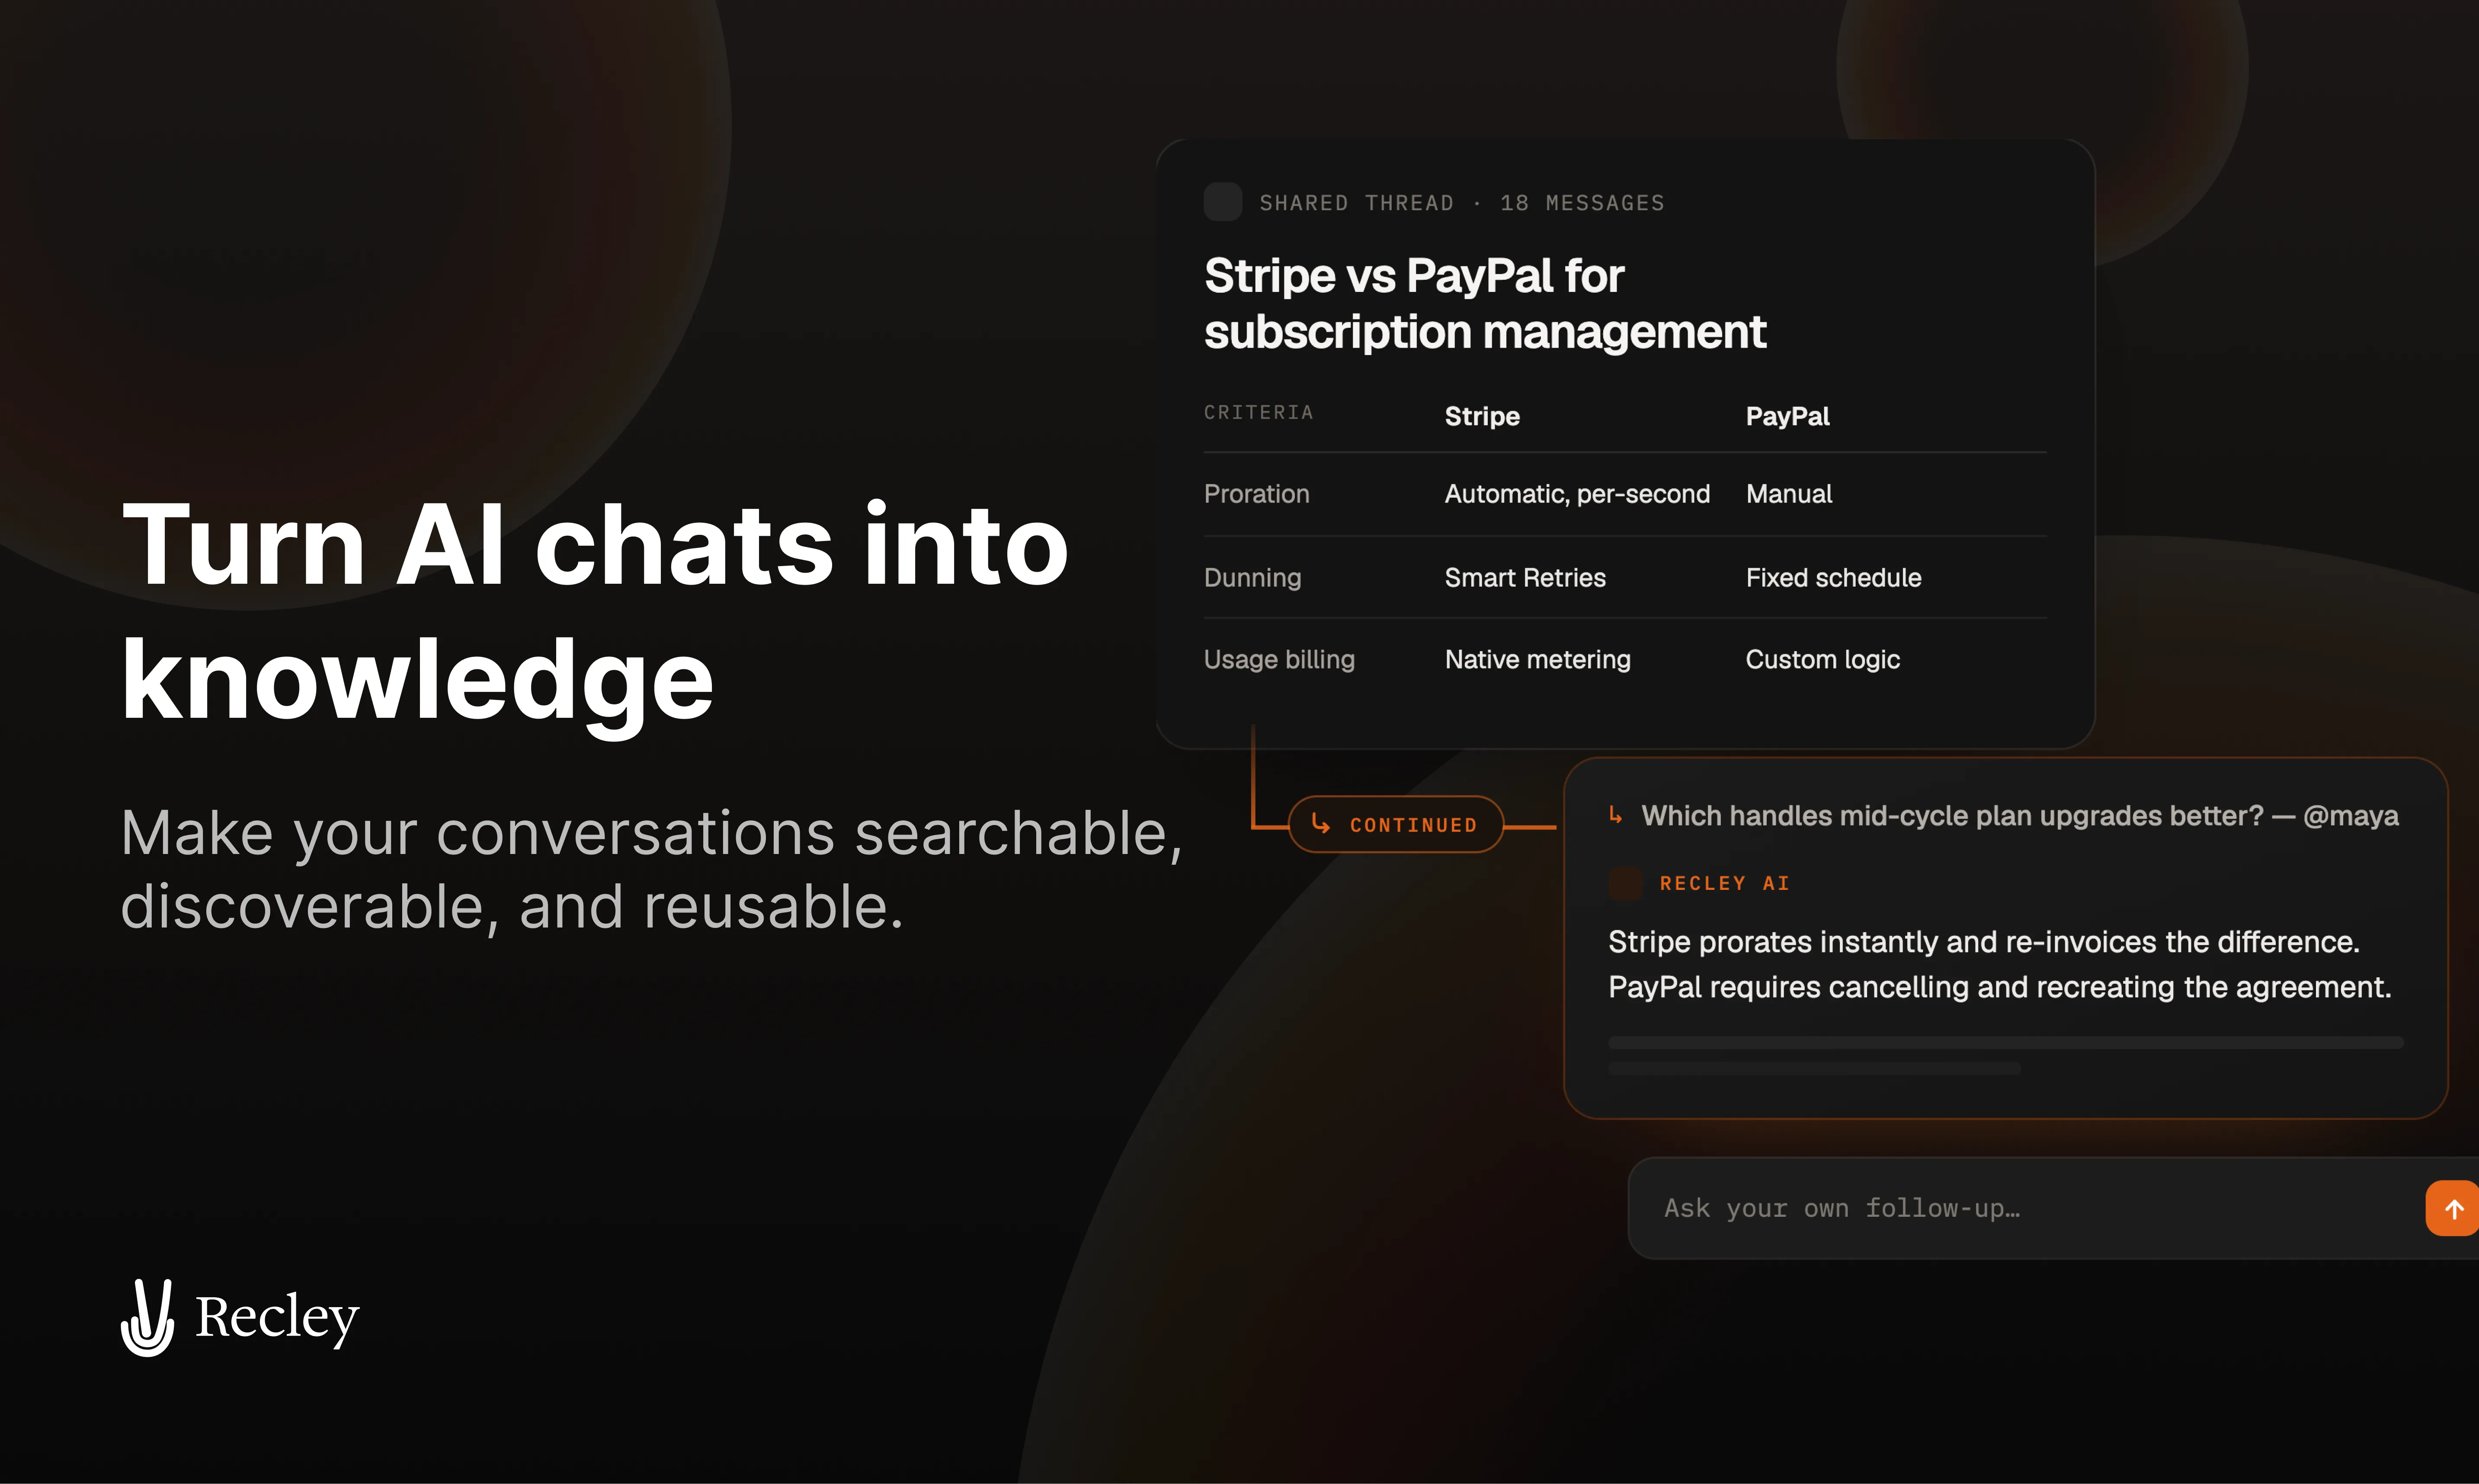This screenshot has height=1484, width=2479.
Task: Click the Proration row label
Action: pyautogui.click(x=1256, y=493)
